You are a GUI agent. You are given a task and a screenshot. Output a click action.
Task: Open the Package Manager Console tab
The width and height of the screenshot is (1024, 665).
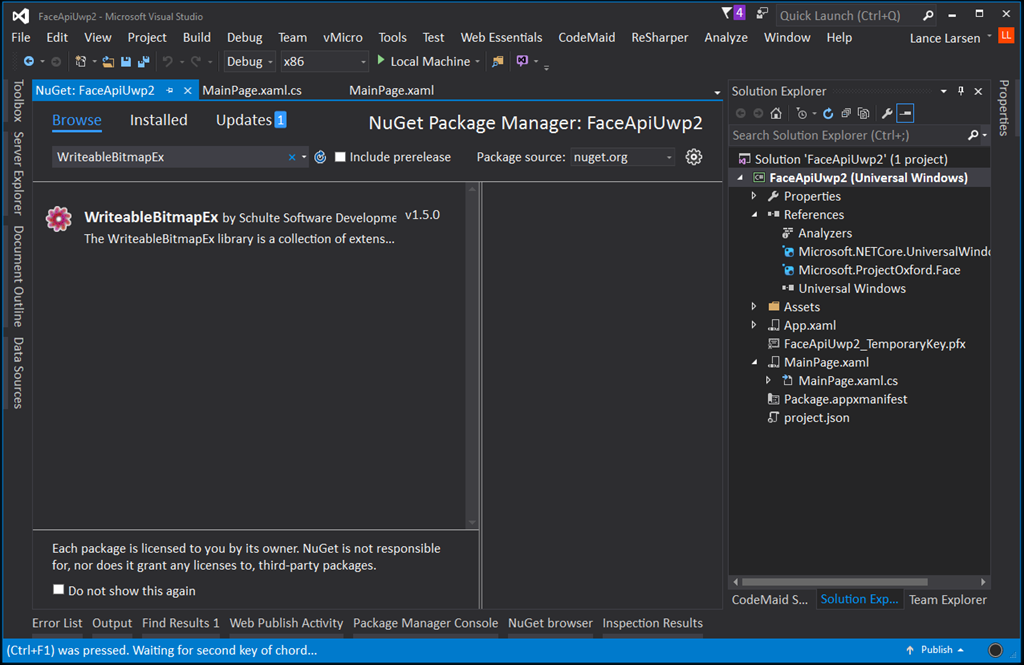[x=425, y=623]
